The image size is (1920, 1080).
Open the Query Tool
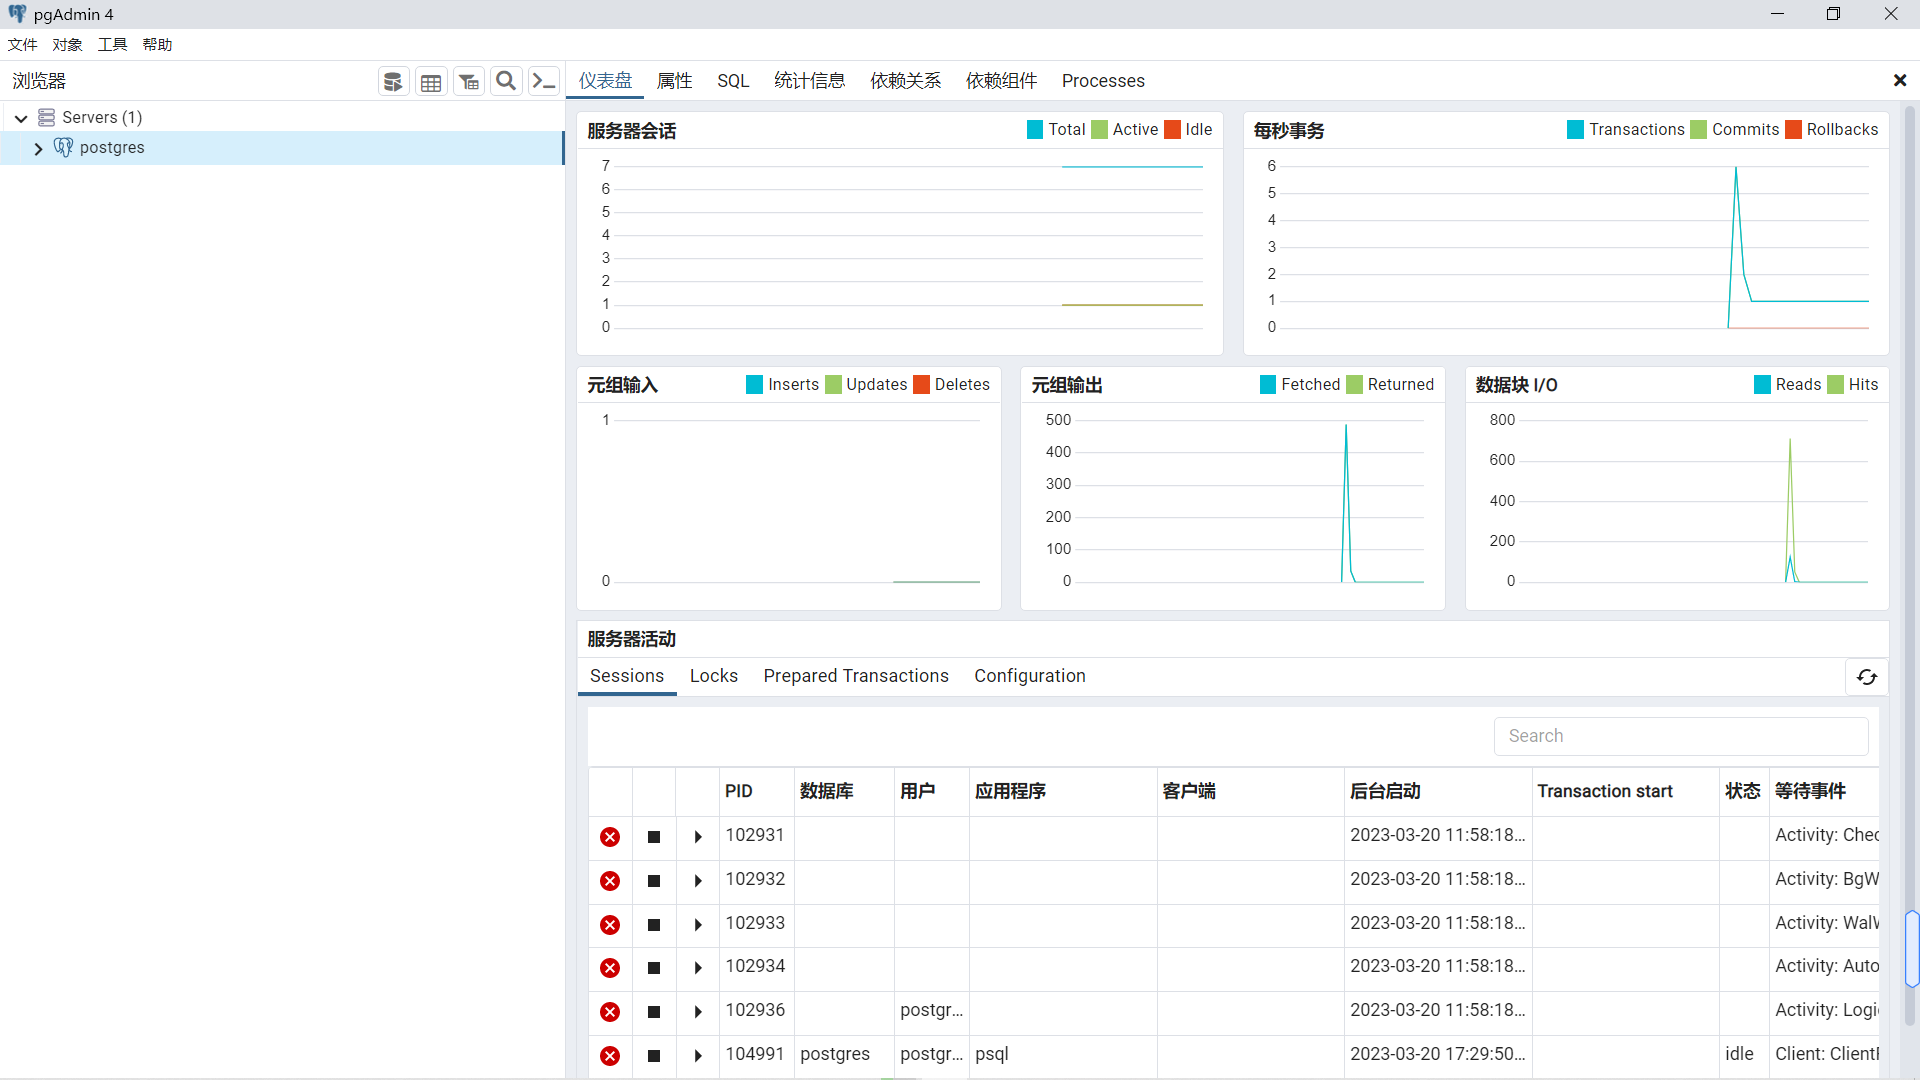pyautogui.click(x=393, y=81)
